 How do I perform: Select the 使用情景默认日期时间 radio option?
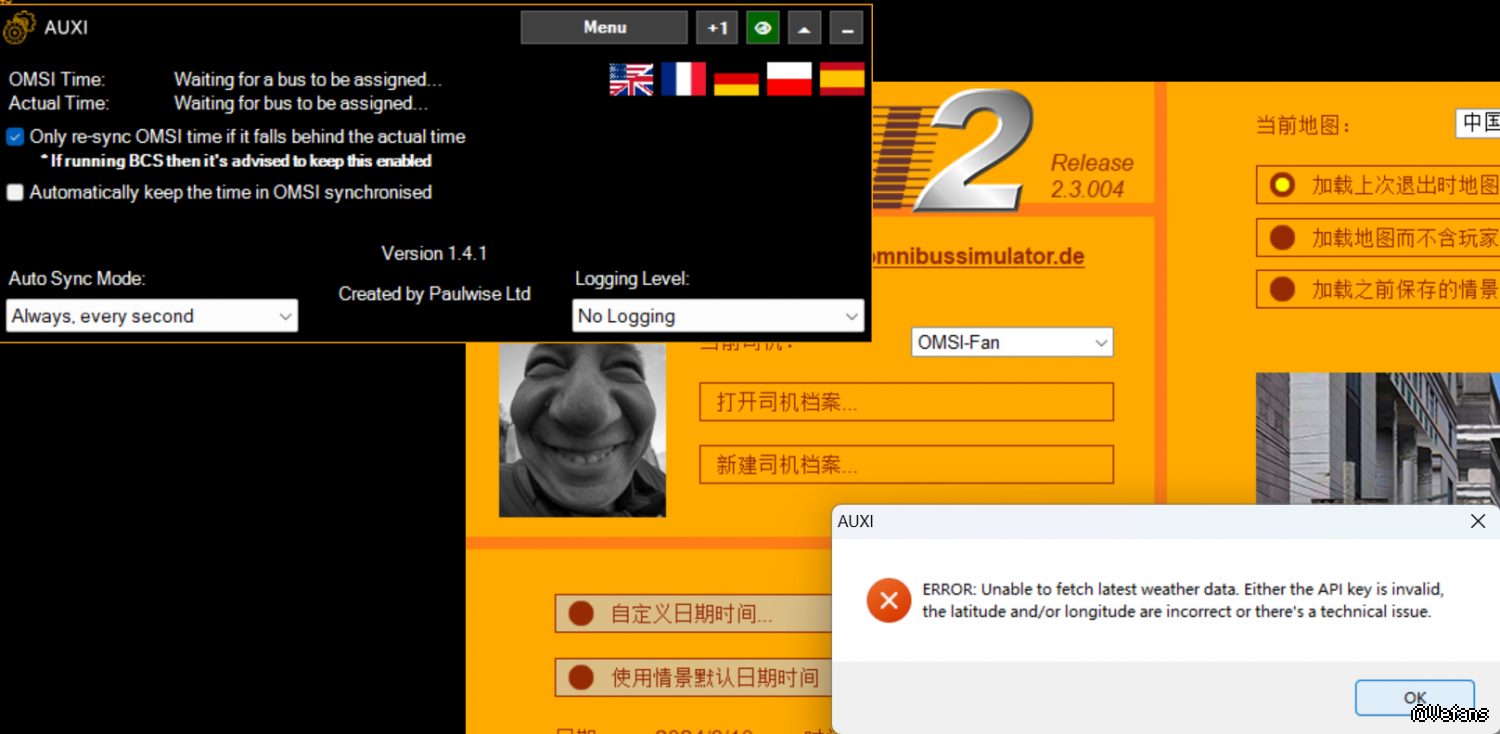click(x=581, y=678)
